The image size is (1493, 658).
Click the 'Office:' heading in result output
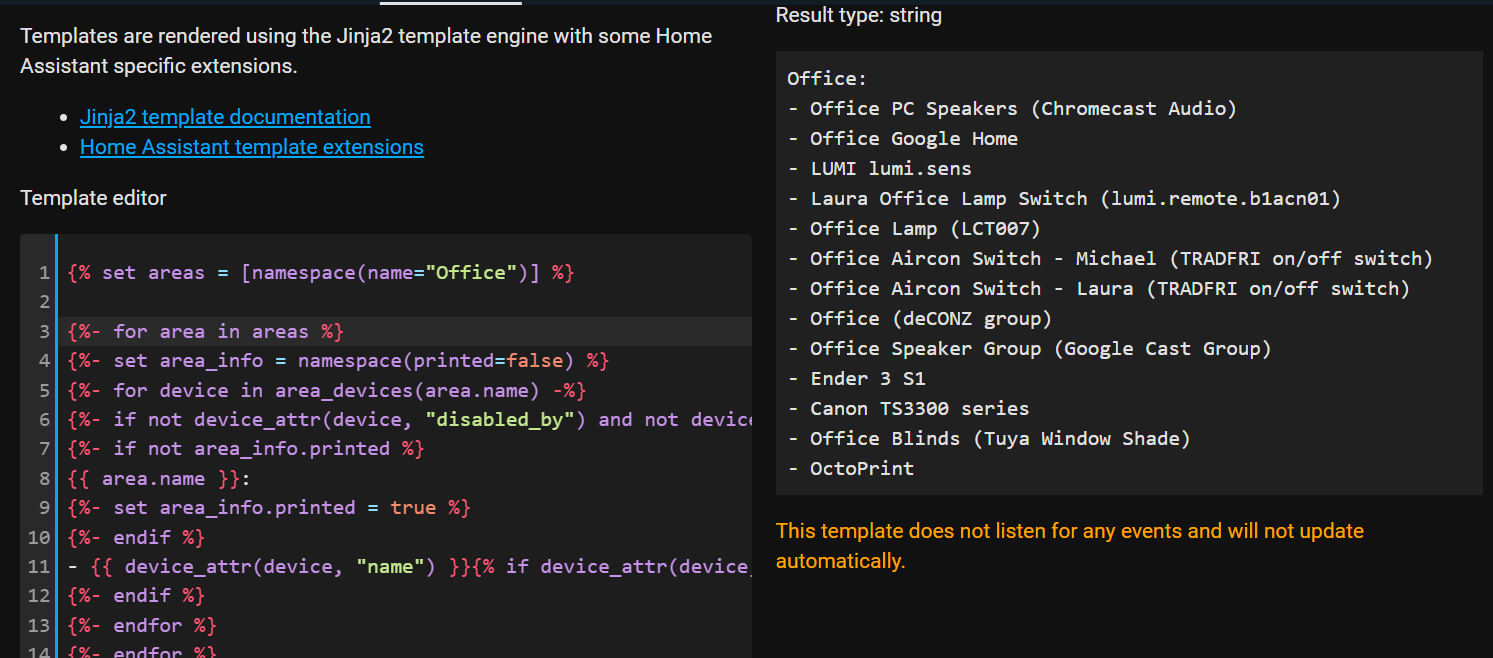pos(827,78)
